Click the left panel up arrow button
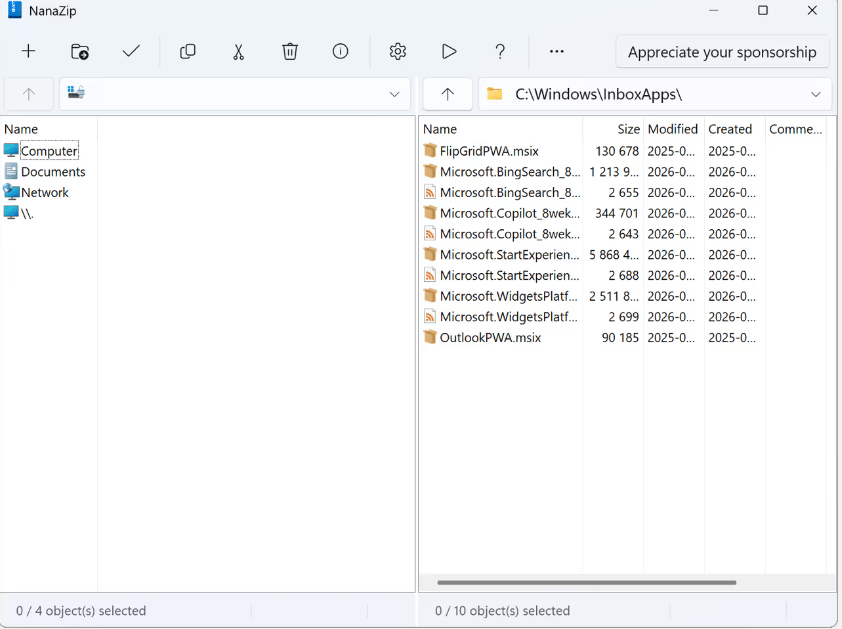 click(28, 95)
